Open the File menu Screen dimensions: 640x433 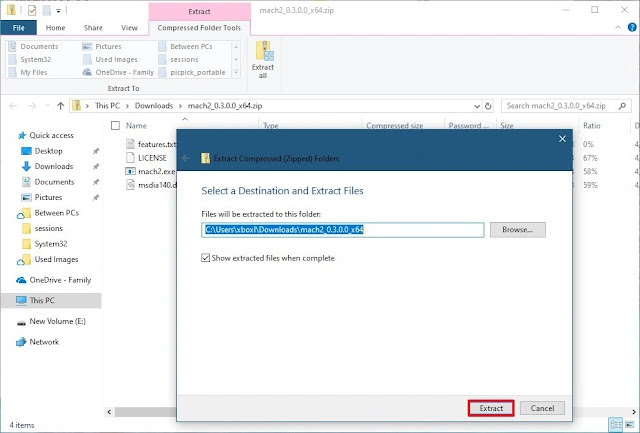18,28
